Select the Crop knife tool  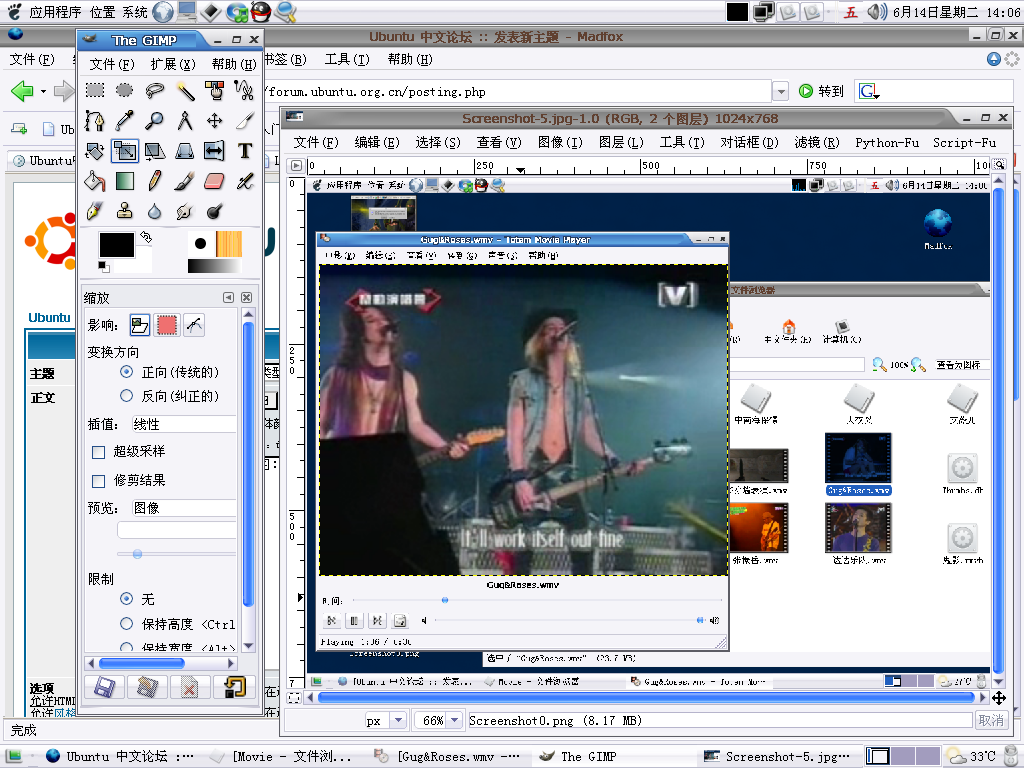[244, 121]
